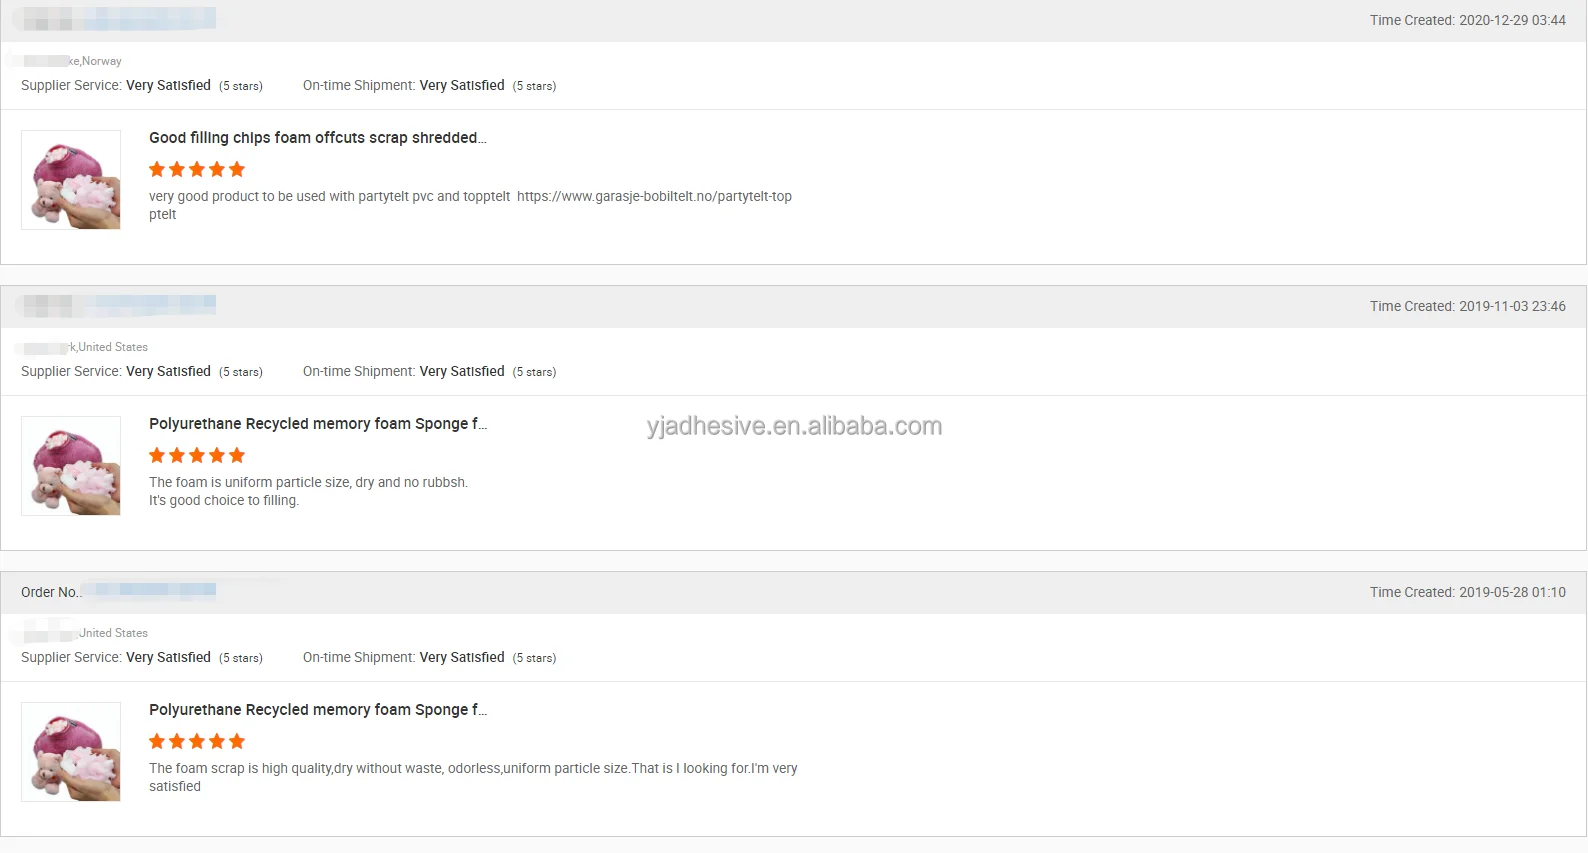The image size is (1588, 853).
Task: Follow the garasje-bobiltelt.no URL in the review
Action: click(x=654, y=197)
